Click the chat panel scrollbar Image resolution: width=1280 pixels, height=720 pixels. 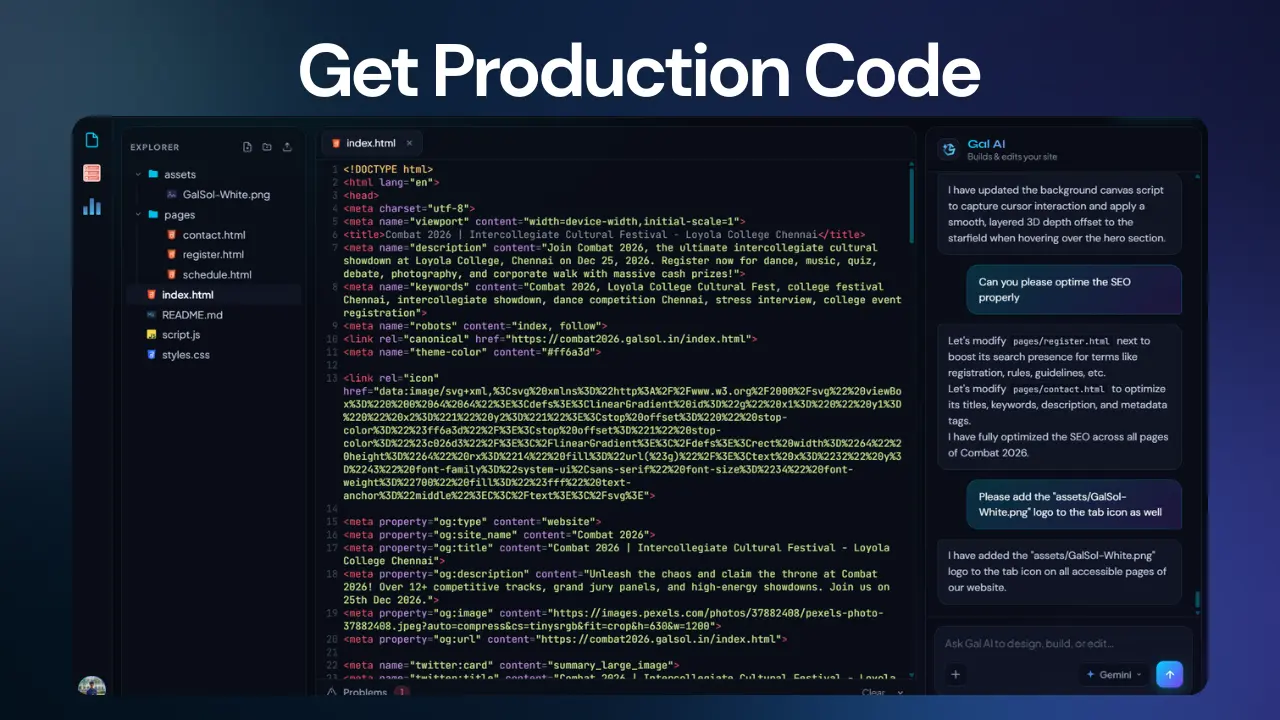click(1196, 600)
